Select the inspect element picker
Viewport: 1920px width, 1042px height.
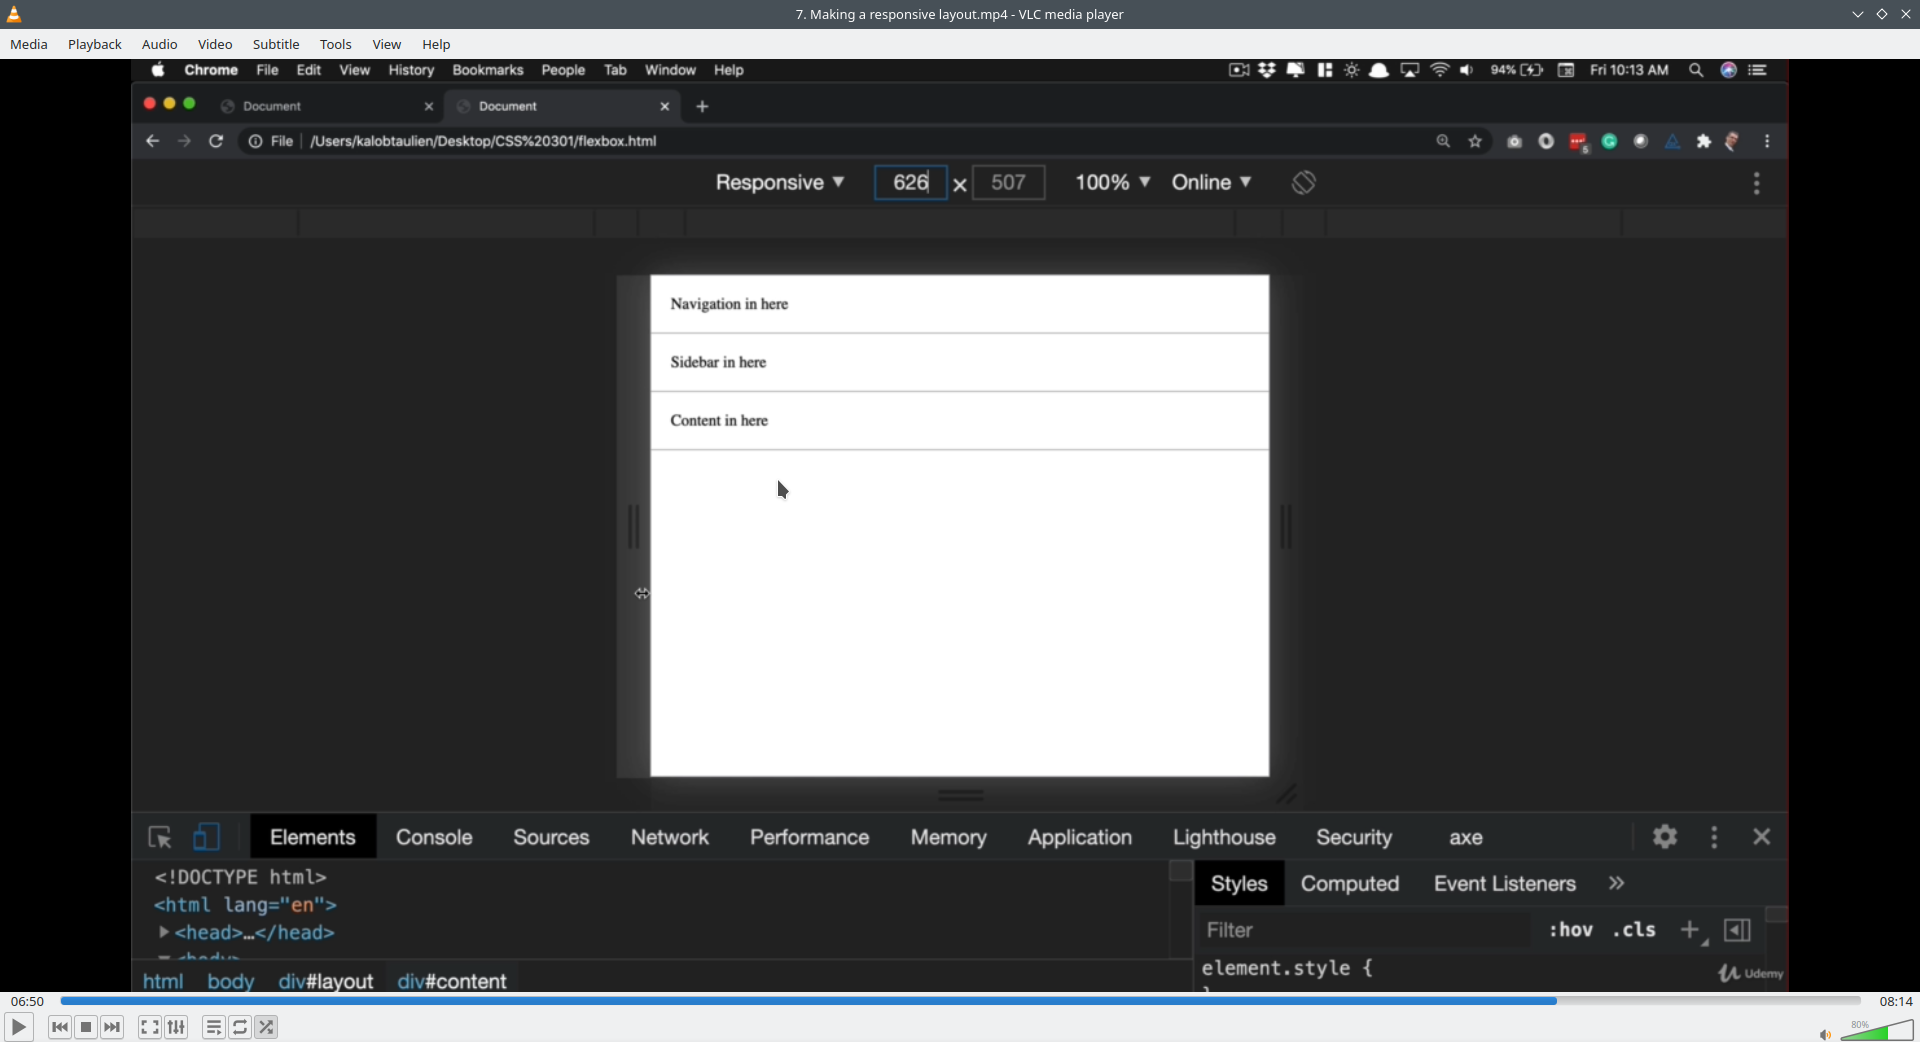(160, 837)
